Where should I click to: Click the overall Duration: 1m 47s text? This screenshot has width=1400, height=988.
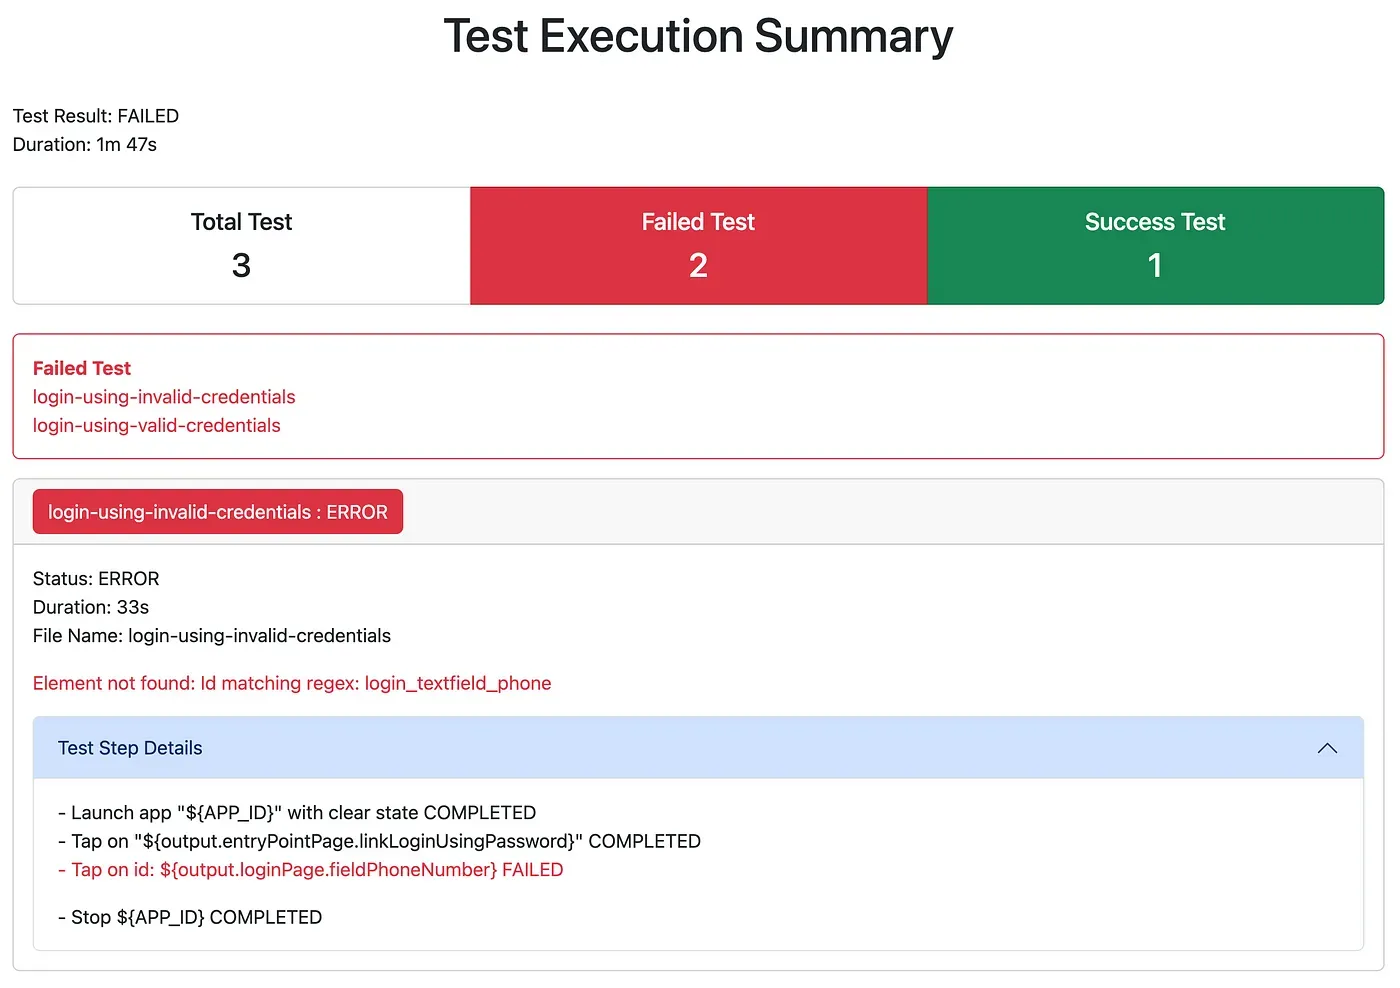[x=85, y=145]
